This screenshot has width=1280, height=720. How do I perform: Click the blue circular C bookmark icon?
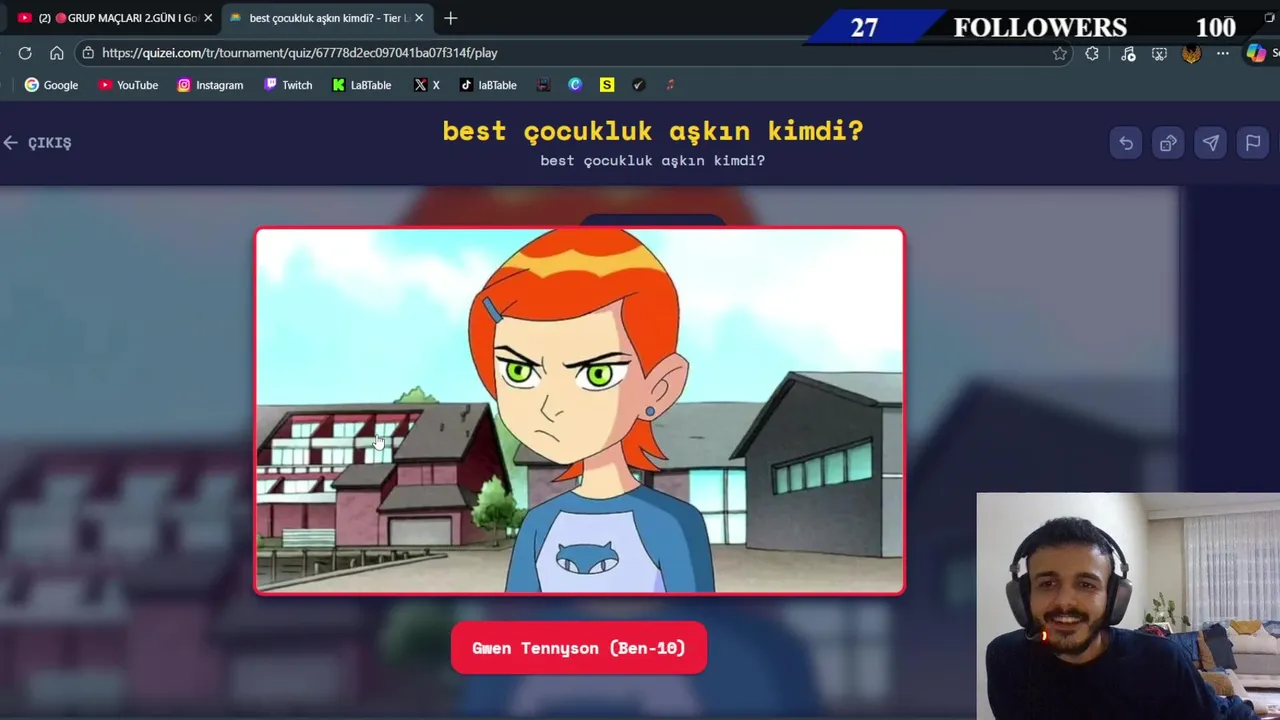[x=575, y=85]
